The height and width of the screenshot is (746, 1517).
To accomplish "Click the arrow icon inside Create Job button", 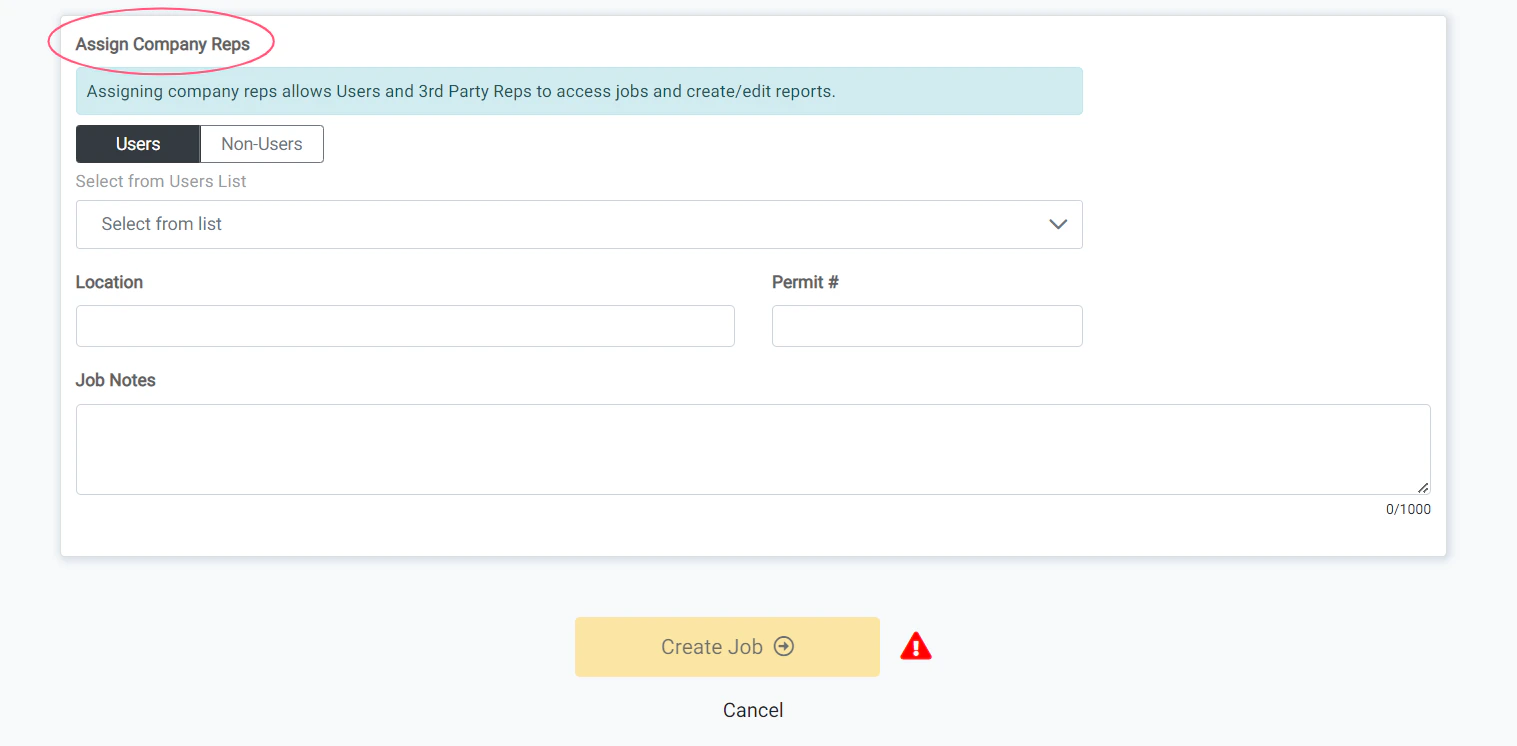I will pos(785,646).
